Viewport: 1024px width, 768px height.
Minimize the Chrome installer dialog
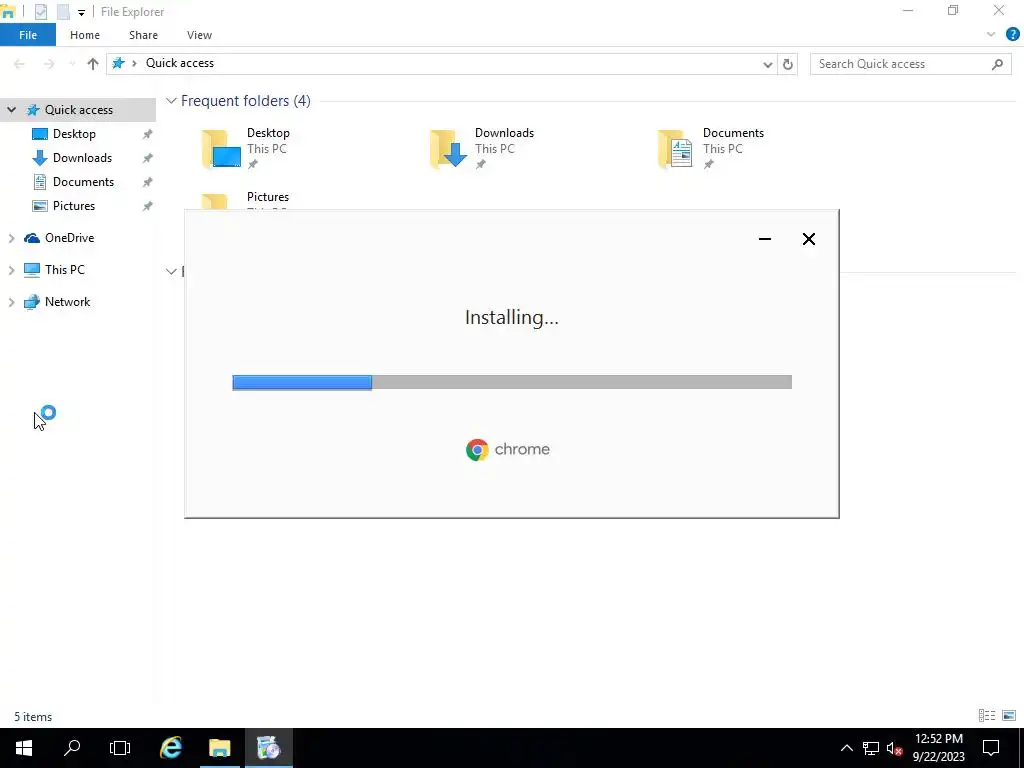765,239
